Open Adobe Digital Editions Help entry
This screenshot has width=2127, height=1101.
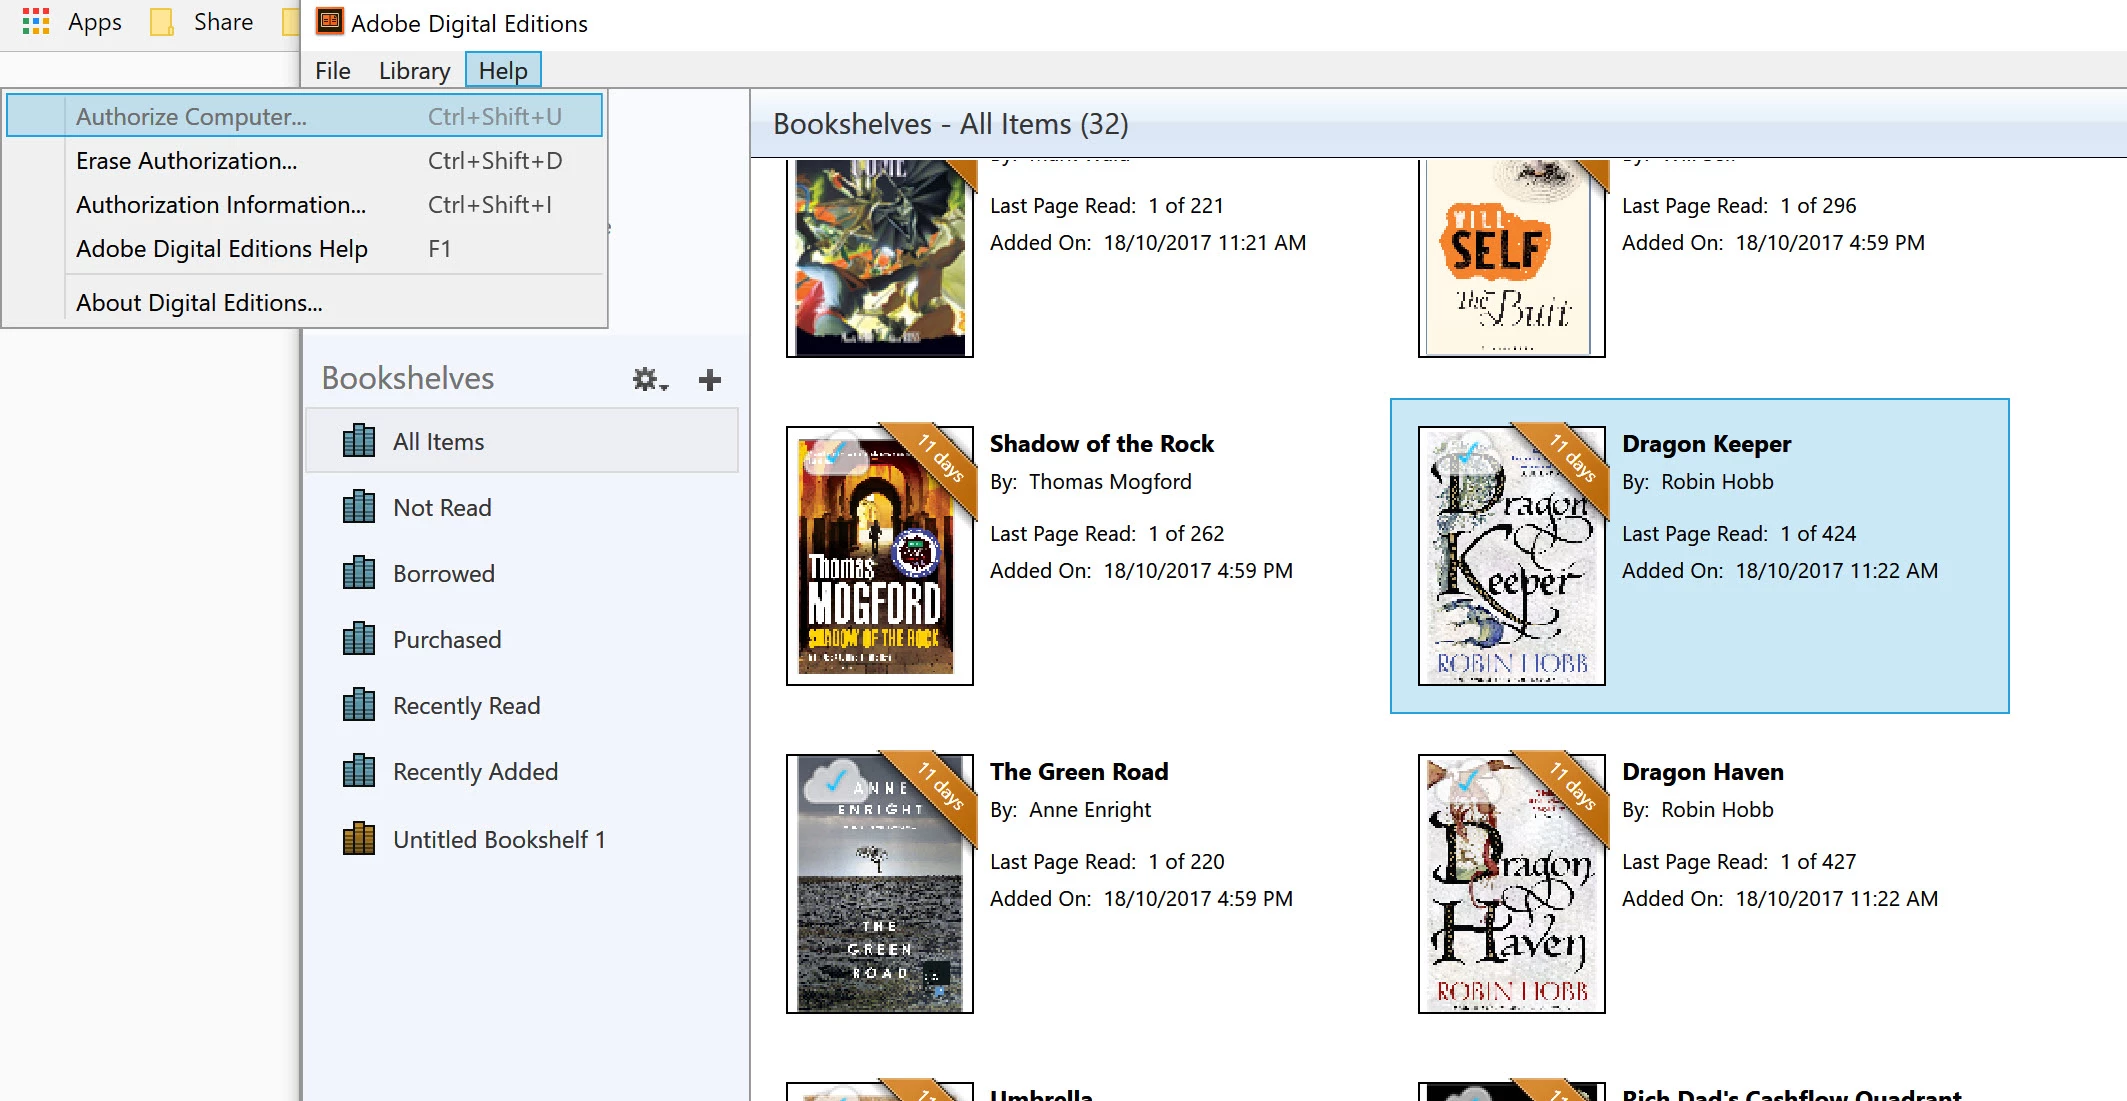point(222,249)
